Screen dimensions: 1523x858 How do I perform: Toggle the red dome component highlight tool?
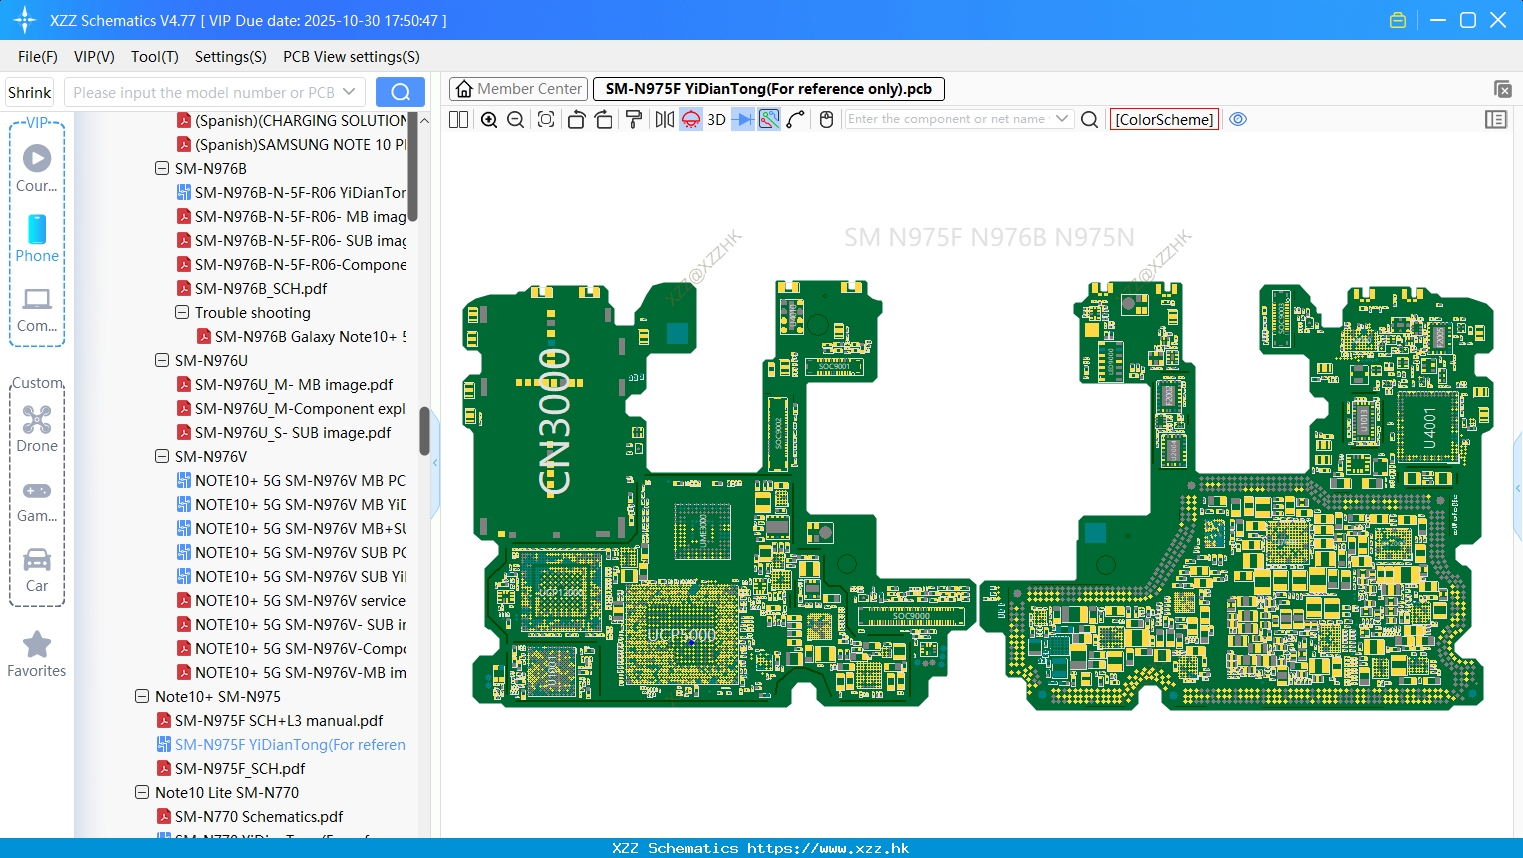pos(691,119)
